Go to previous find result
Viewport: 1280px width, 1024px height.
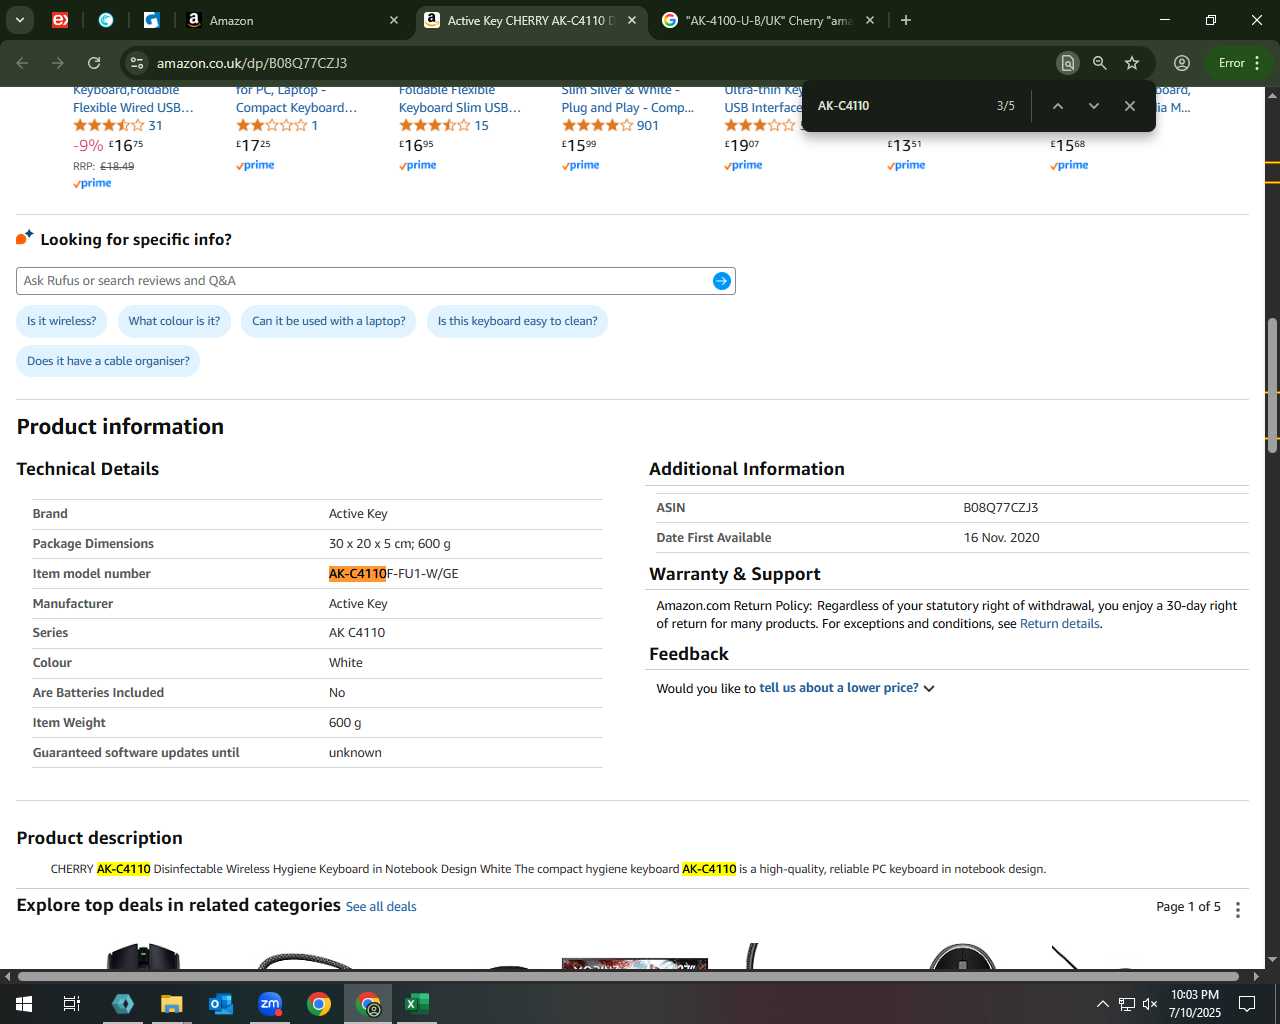coord(1057,106)
